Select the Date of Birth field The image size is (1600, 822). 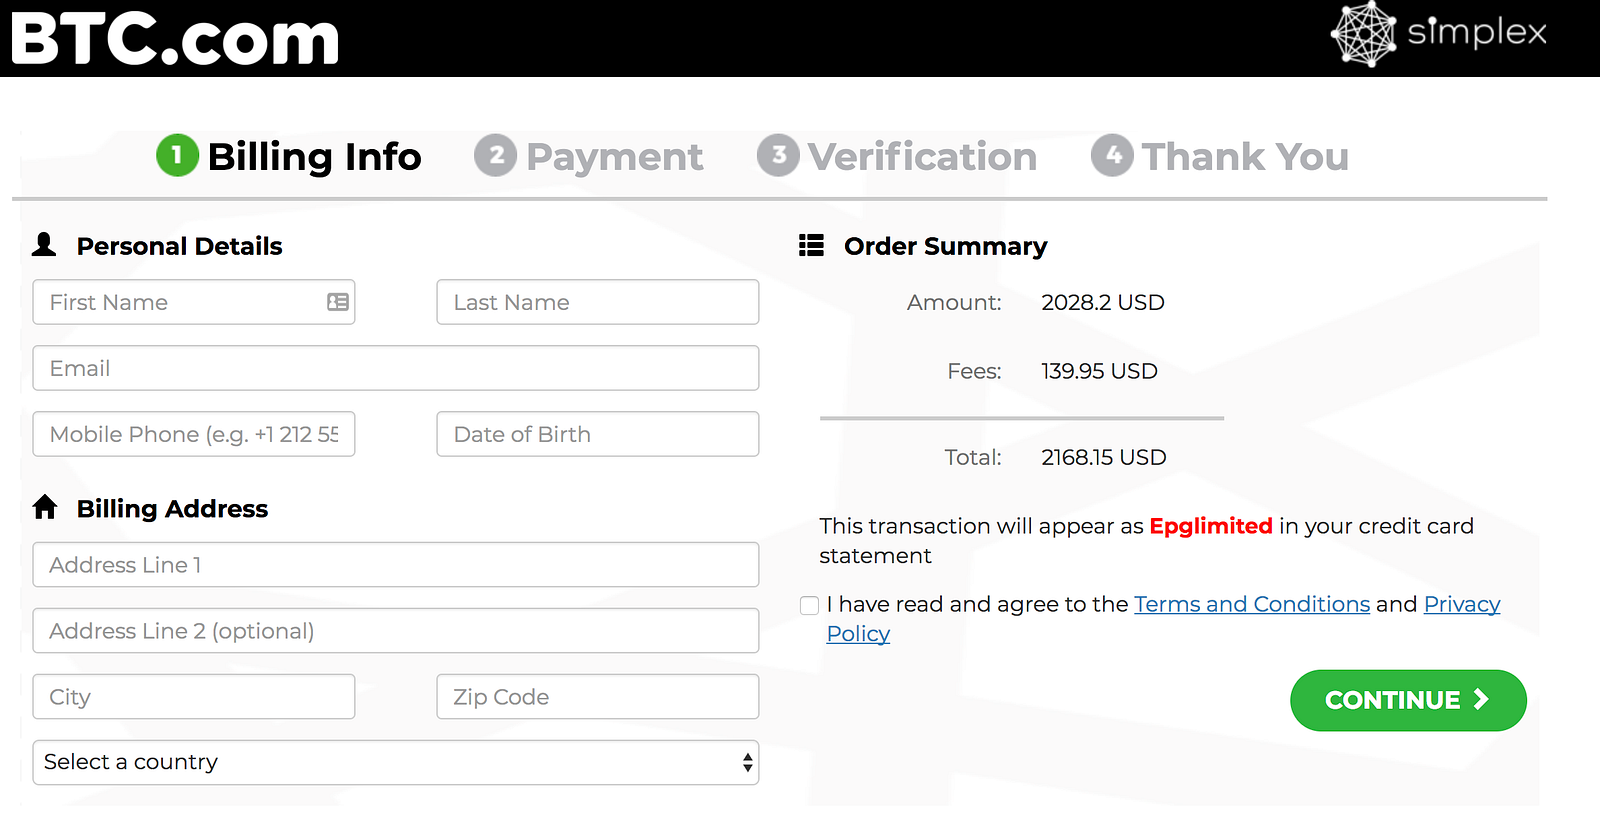(x=598, y=434)
